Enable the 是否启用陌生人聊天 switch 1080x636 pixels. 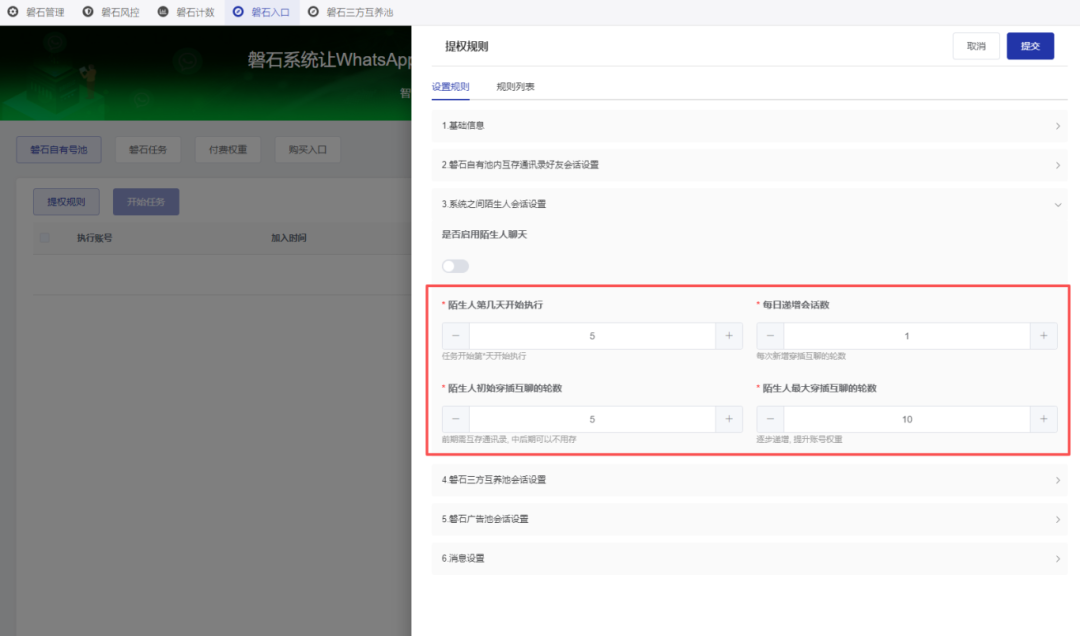pos(455,265)
